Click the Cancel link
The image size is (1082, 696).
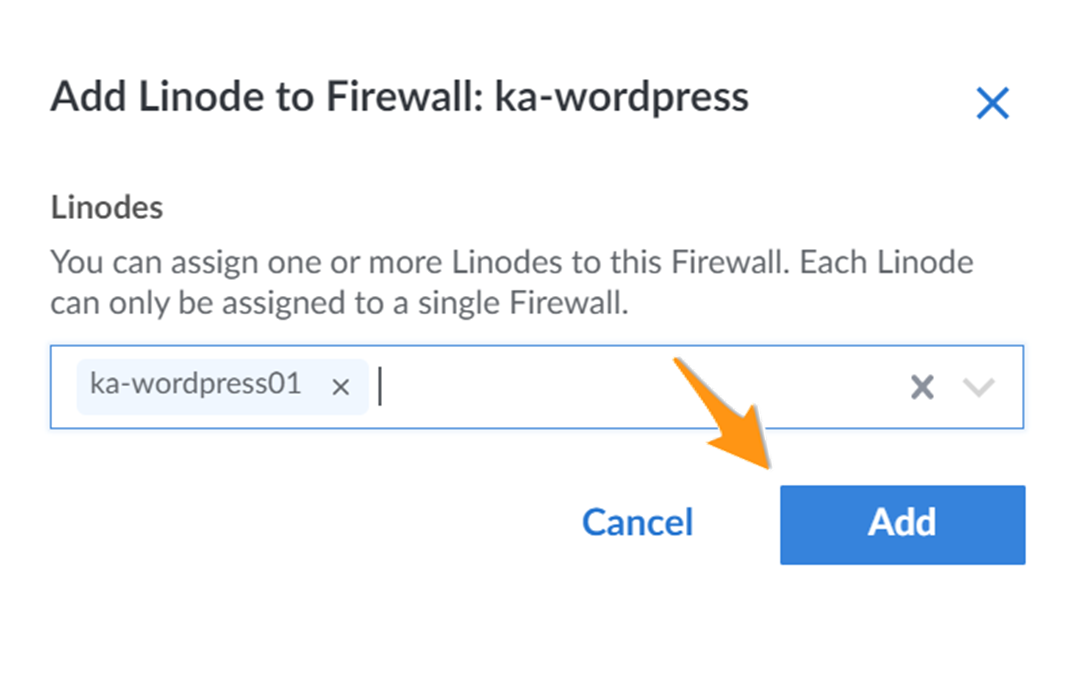coord(638,522)
